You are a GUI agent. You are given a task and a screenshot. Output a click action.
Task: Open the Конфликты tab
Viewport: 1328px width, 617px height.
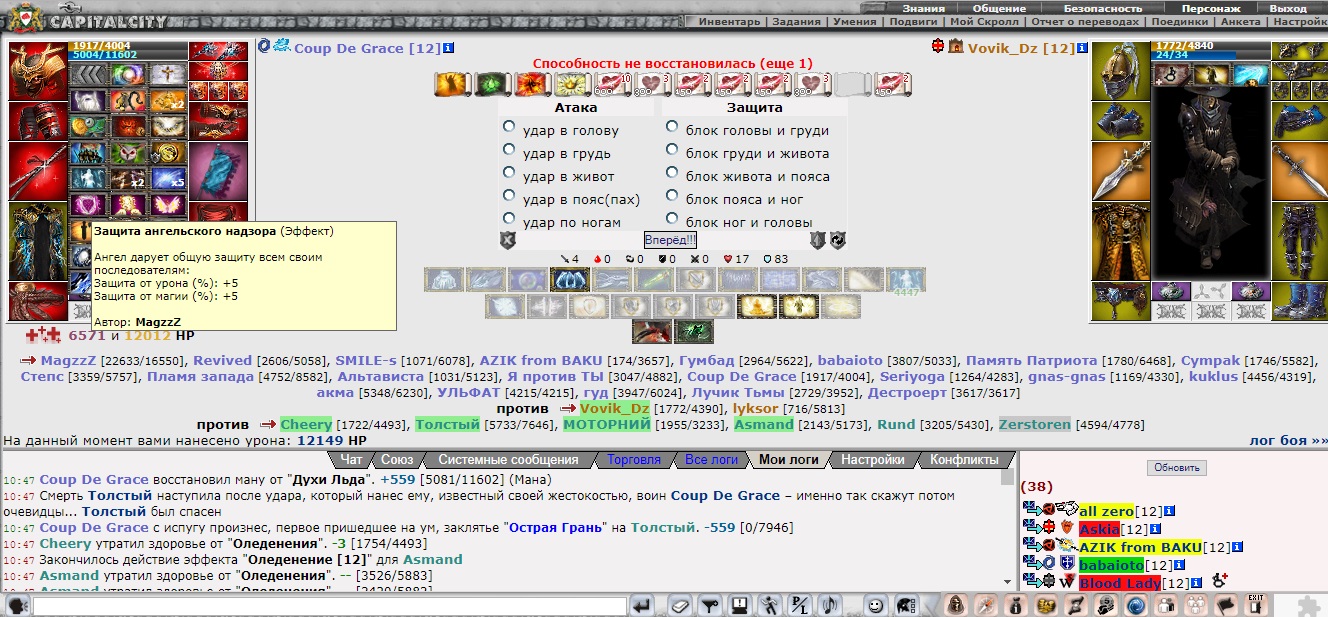964,460
